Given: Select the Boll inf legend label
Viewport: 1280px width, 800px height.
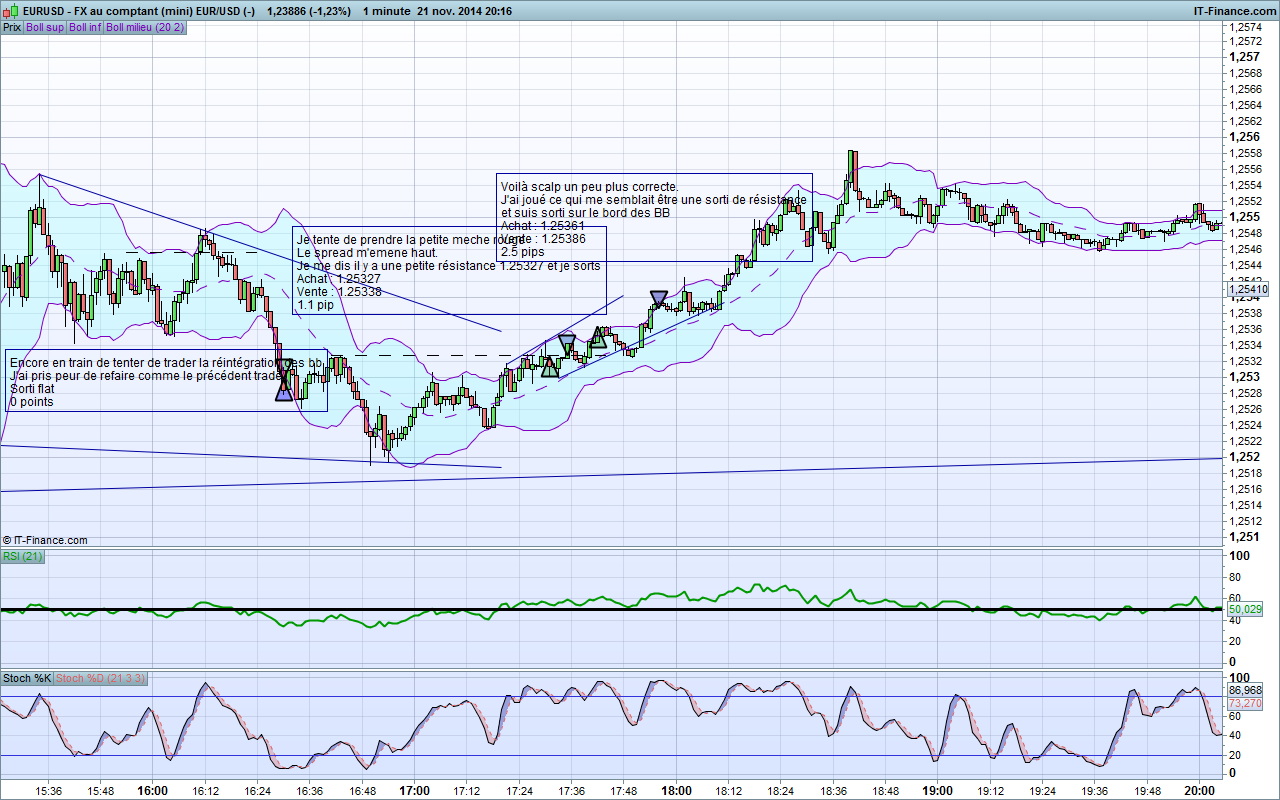Looking at the screenshot, I should pos(84,27).
